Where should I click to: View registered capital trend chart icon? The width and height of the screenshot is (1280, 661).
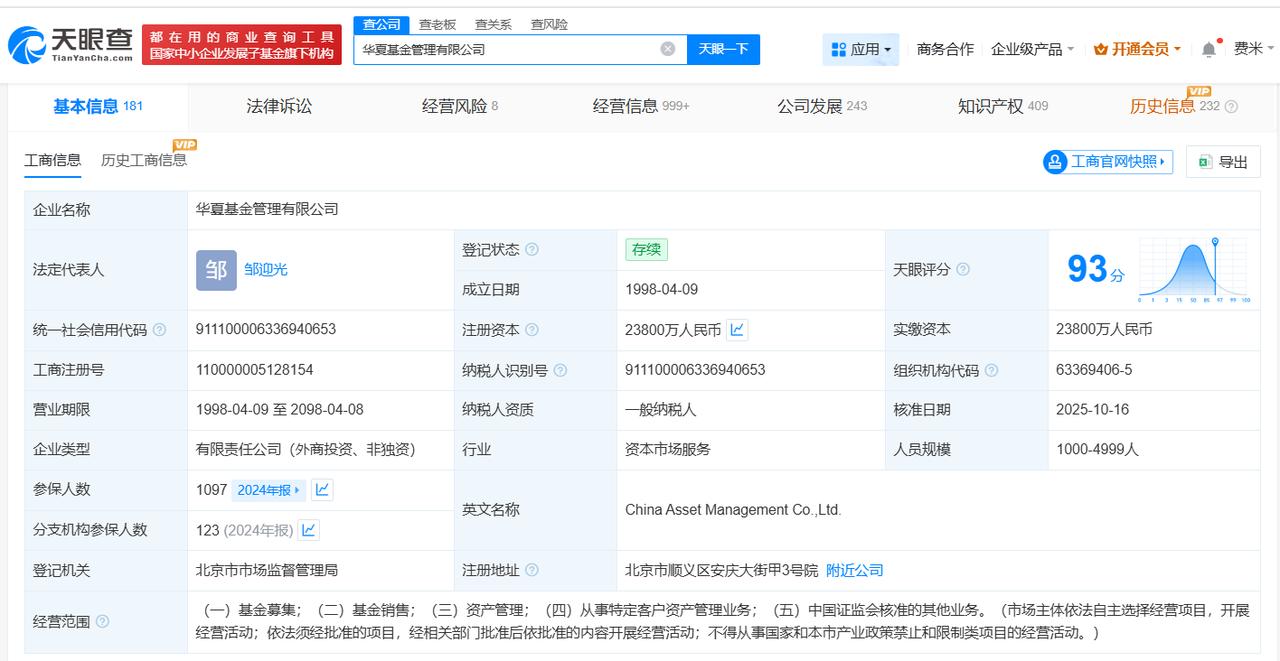[x=737, y=329]
